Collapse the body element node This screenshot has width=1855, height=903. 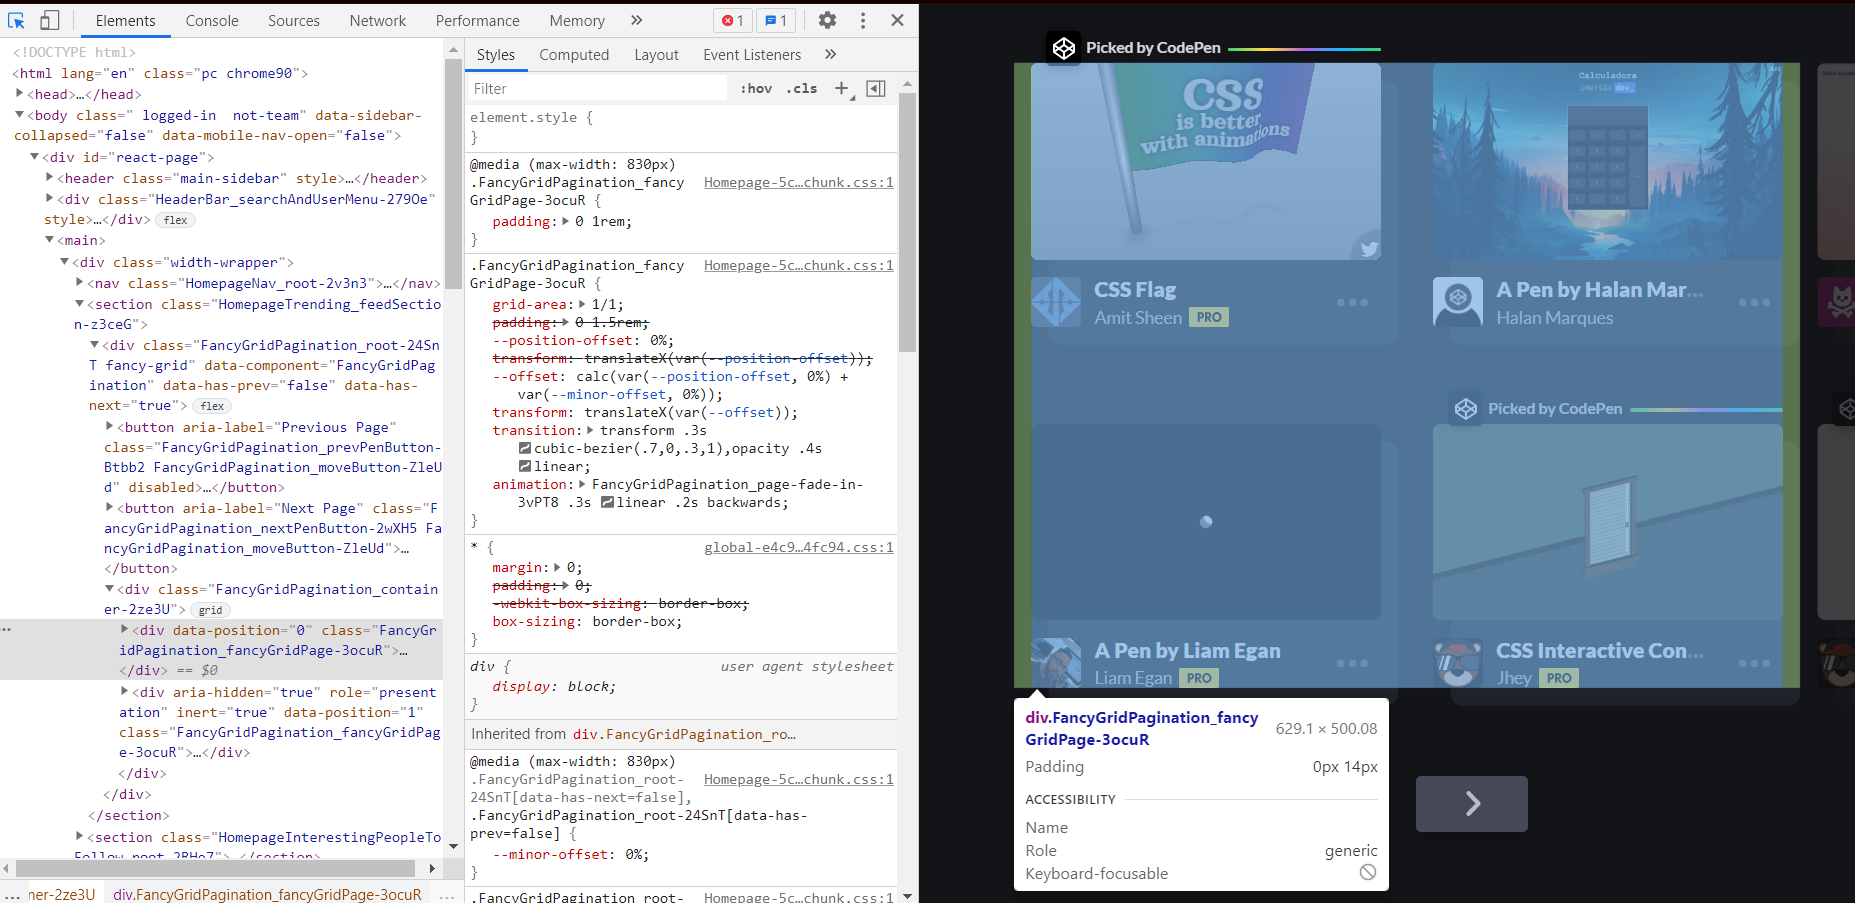pos(19,115)
